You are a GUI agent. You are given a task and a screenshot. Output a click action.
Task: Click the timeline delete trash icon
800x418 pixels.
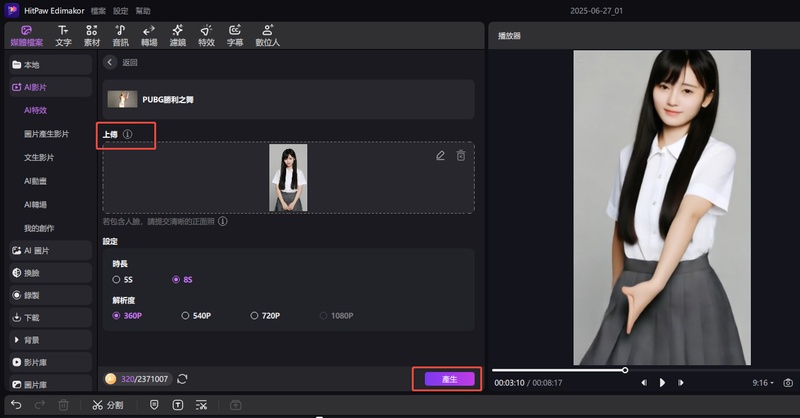point(63,405)
